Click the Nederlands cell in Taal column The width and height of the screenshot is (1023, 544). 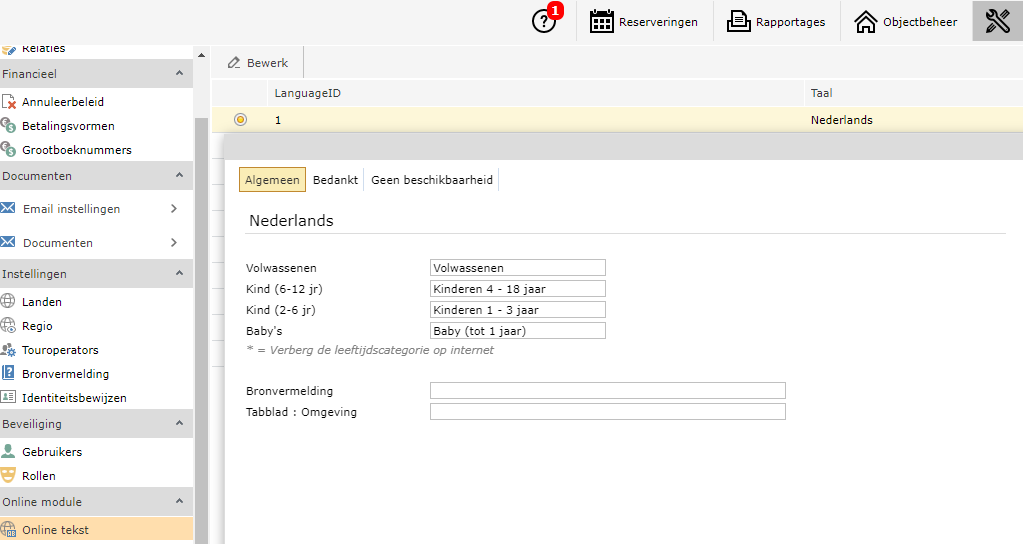842,120
